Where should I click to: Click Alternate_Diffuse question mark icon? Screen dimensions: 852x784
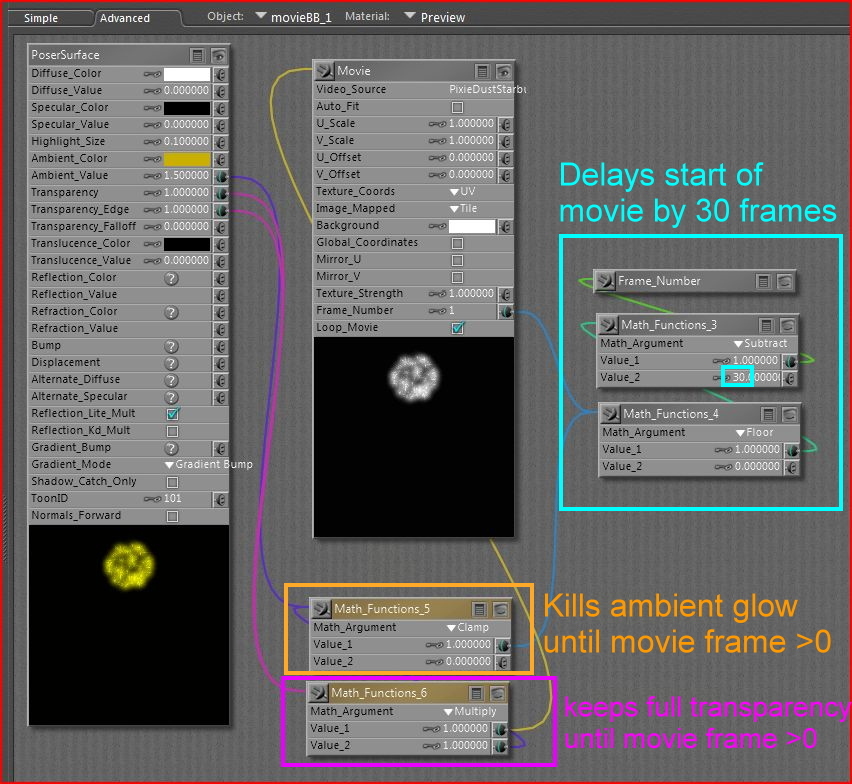pyautogui.click(x=171, y=380)
